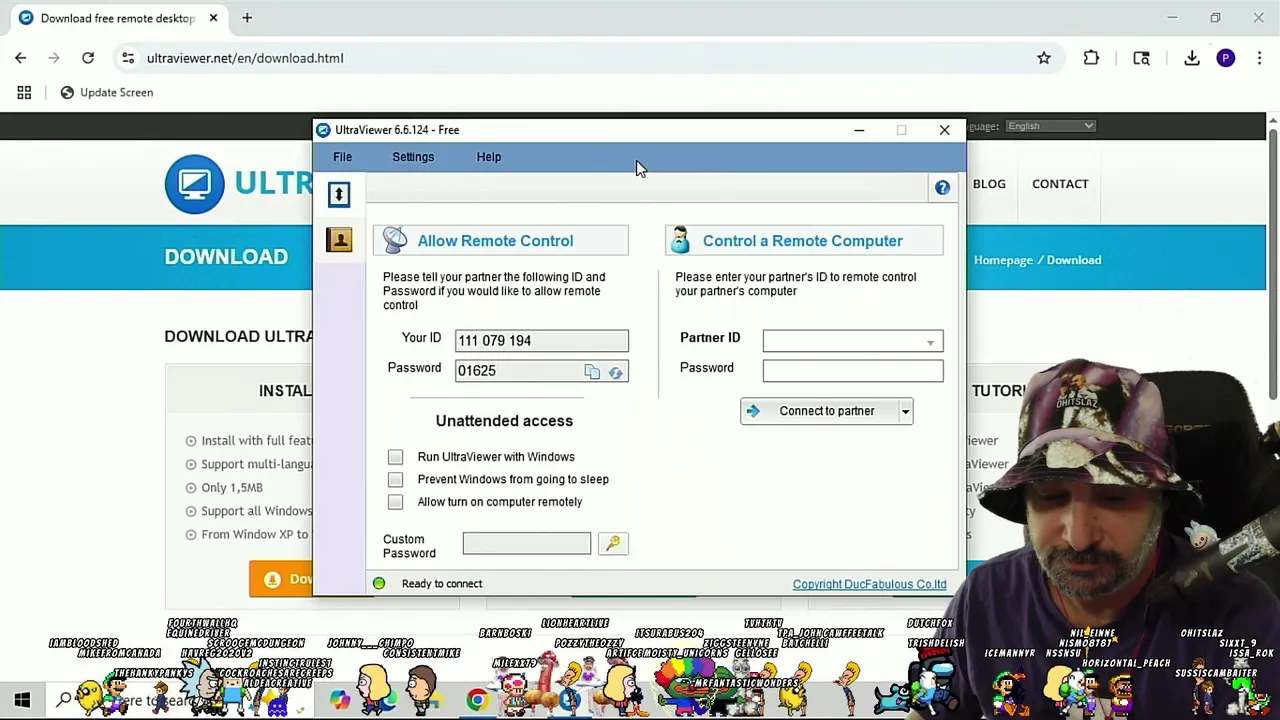Click the blue question mark help icon

coord(942,188)
